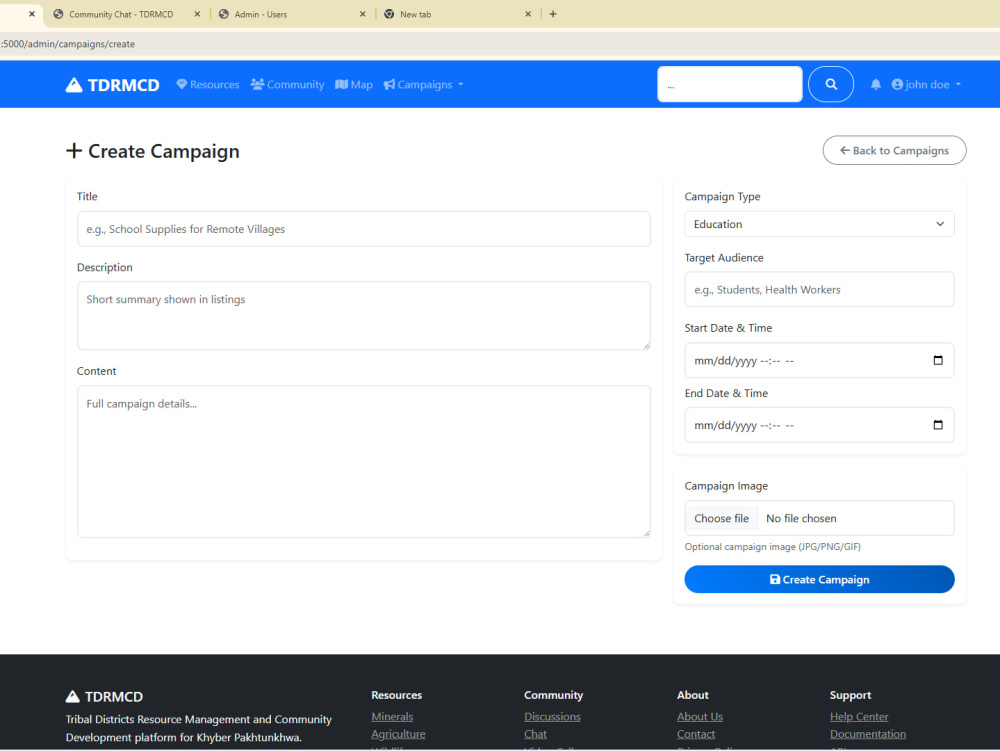Click into the Description textarea
The image size is (1000, 751).
[364, 316]
